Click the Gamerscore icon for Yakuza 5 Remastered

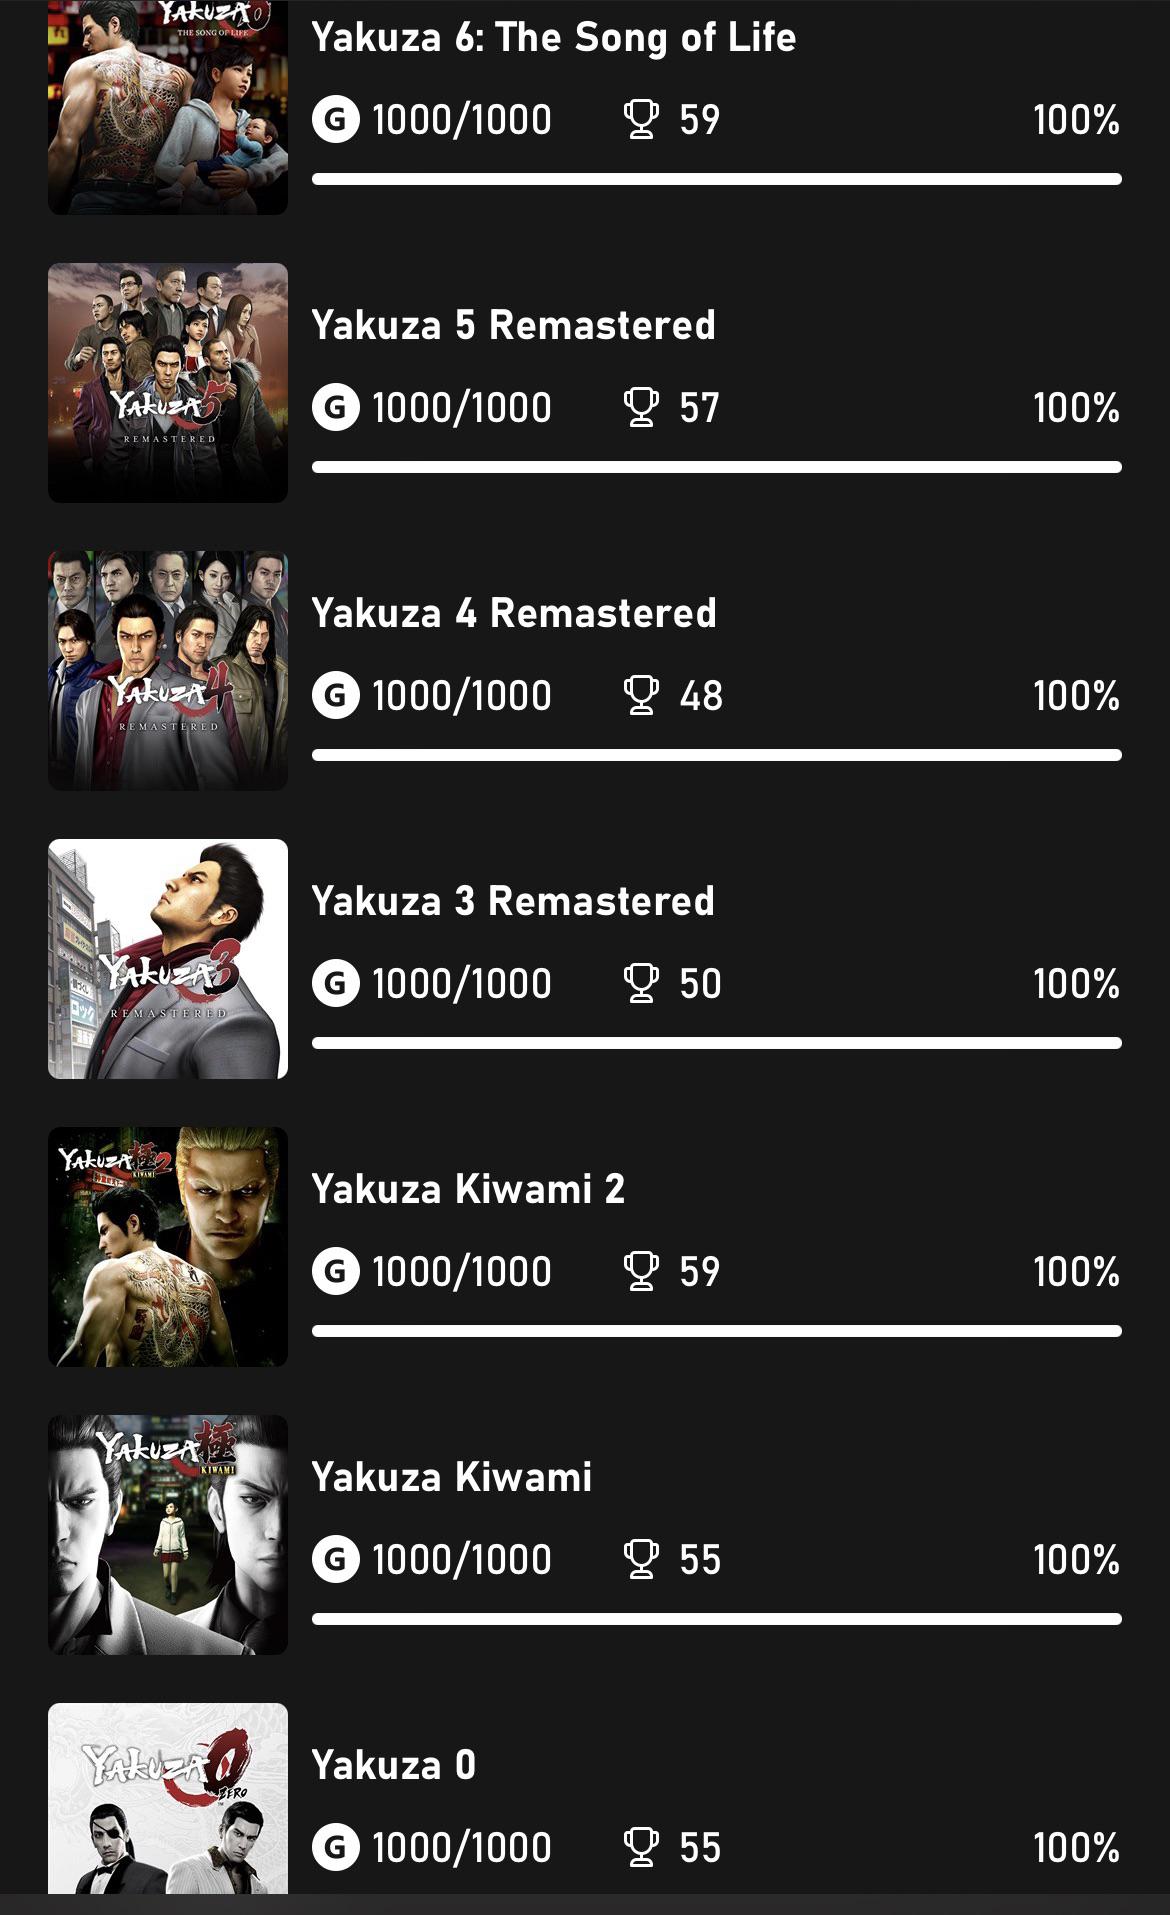click(336, 408)
